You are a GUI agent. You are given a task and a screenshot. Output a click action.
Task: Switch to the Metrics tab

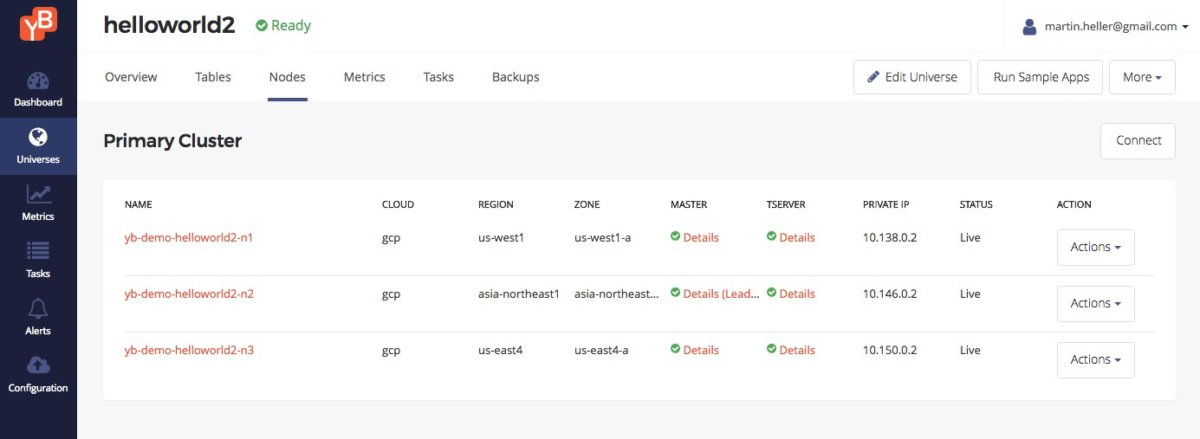click(364, 77)
